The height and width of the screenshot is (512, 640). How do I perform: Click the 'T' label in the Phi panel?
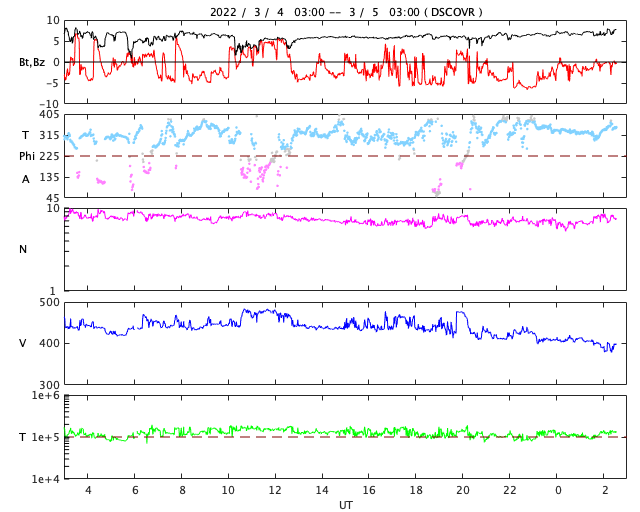(26, 135)
